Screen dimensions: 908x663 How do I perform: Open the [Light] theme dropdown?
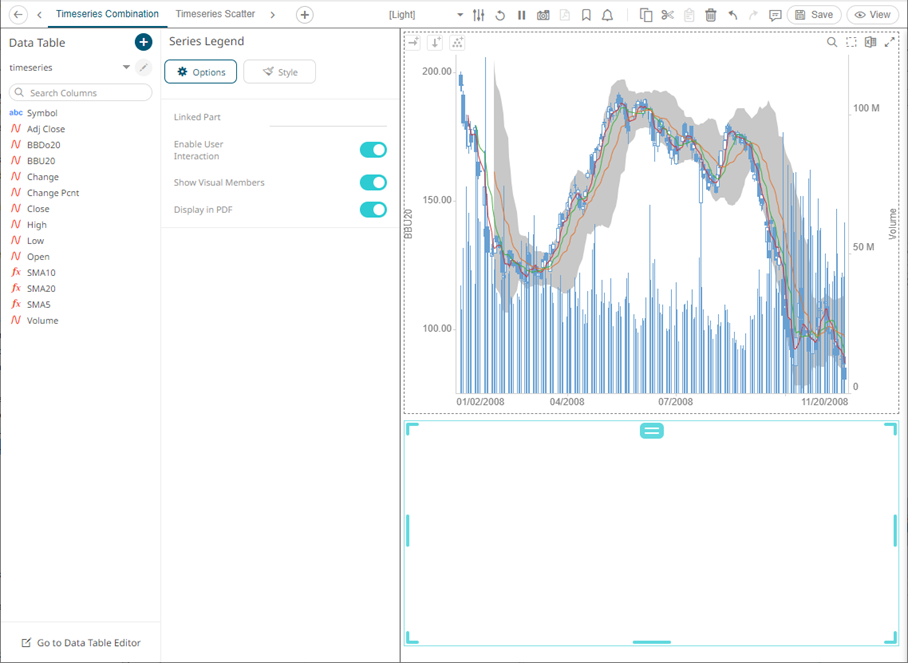point(459,15)
